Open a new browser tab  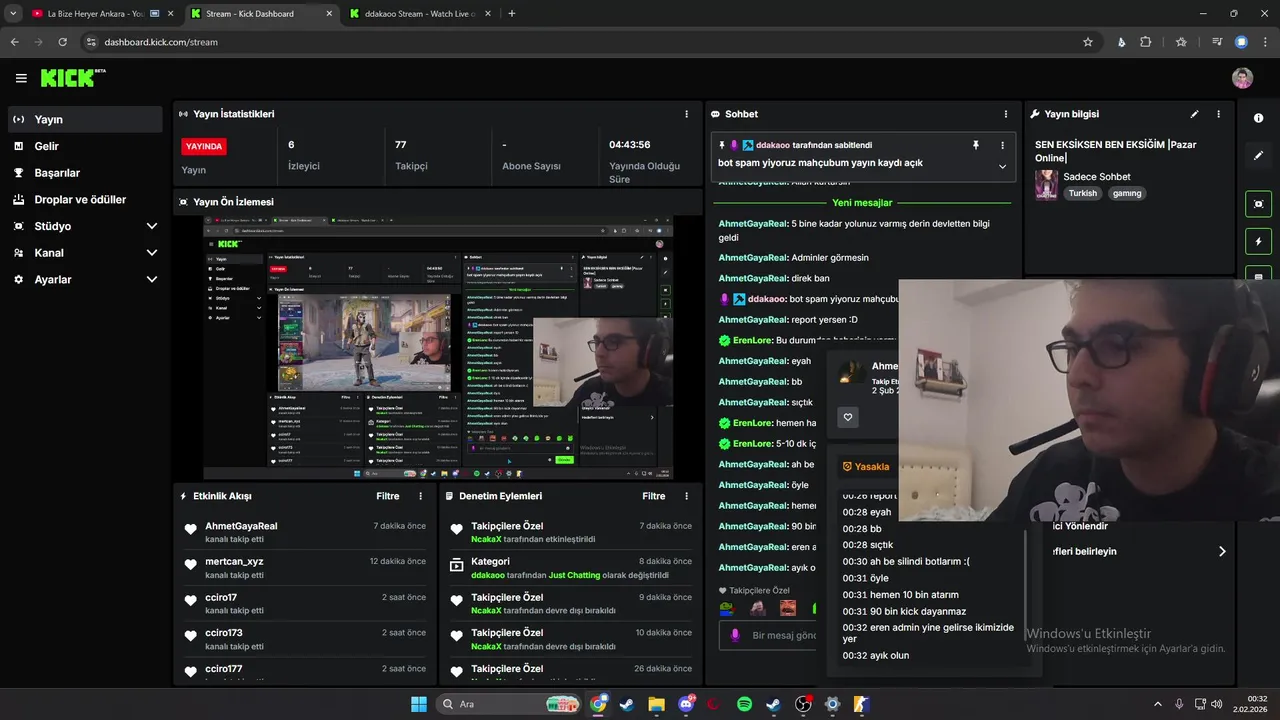512,14
